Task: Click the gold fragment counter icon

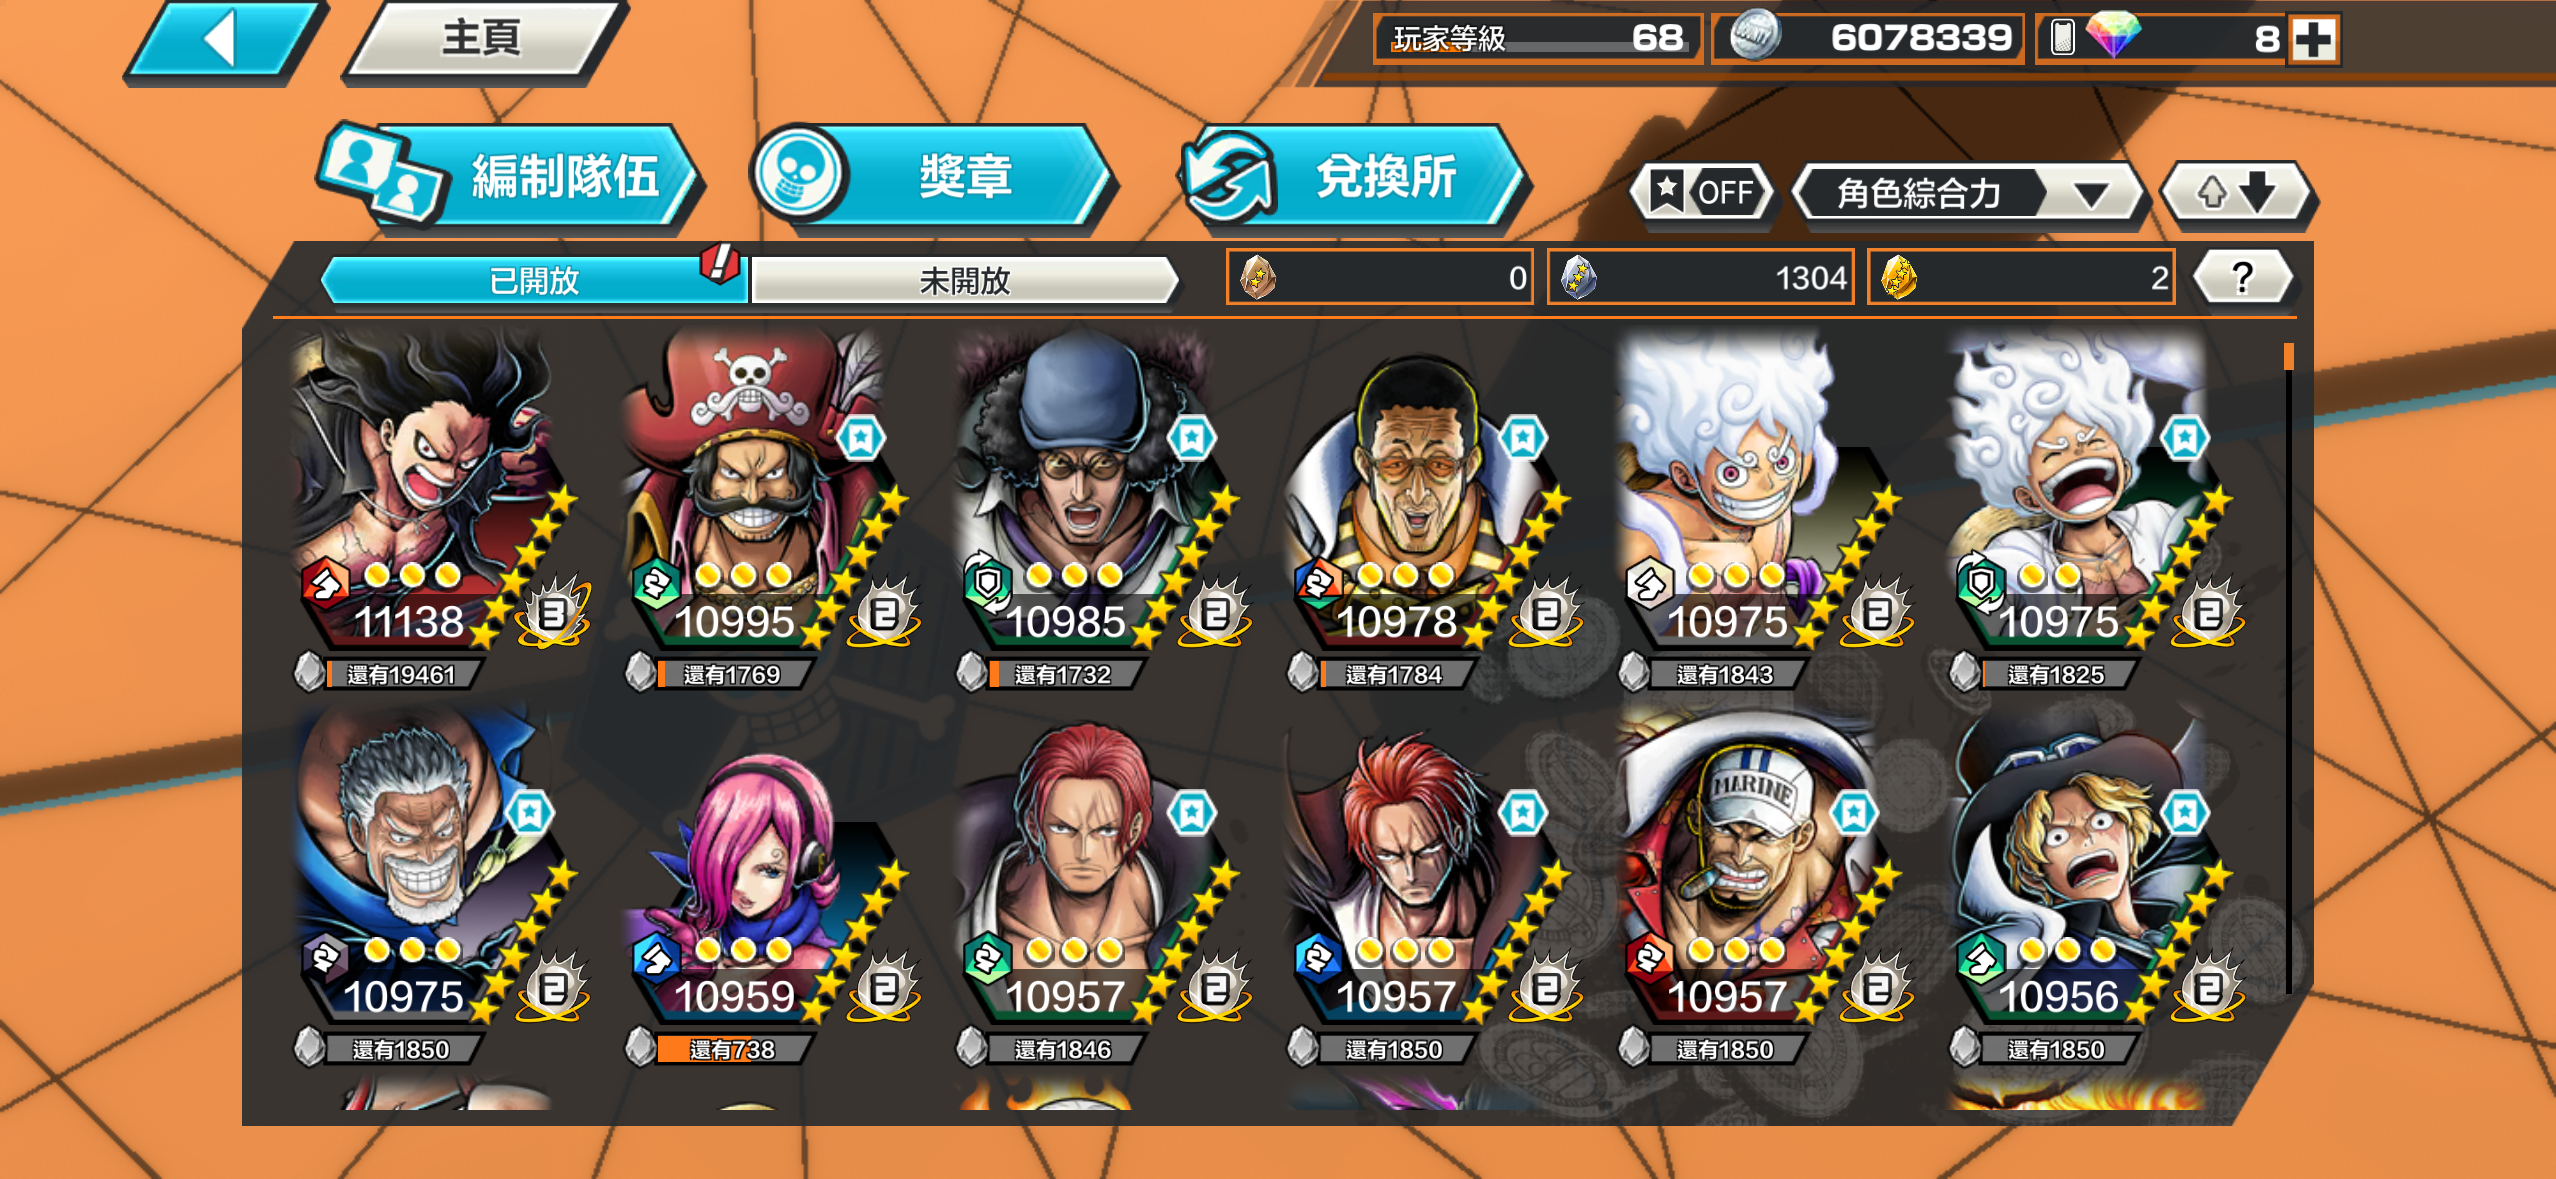Action: point(1898,277)
